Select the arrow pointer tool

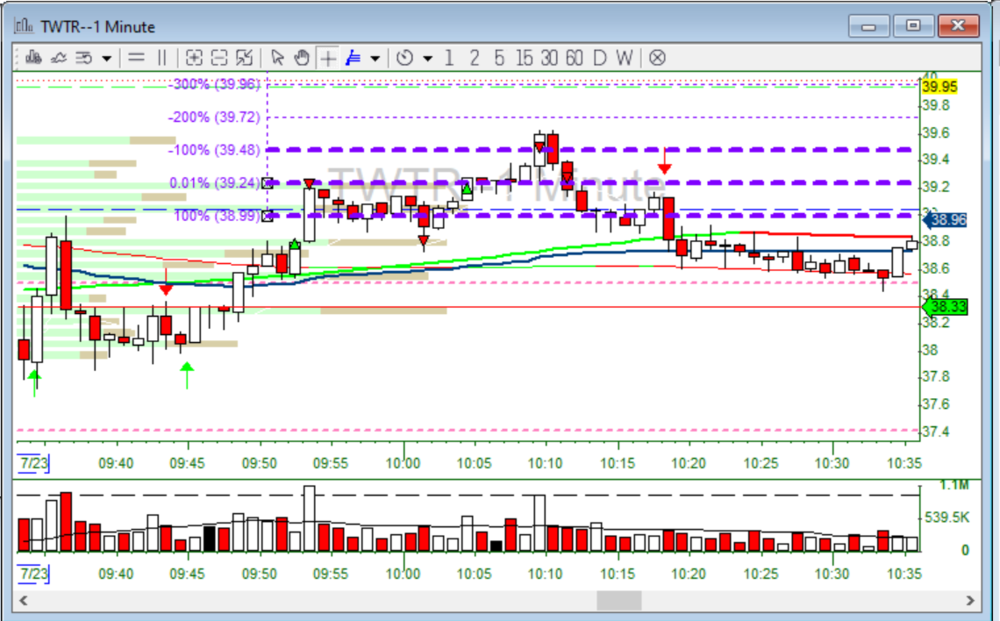(x=278, y=58)
